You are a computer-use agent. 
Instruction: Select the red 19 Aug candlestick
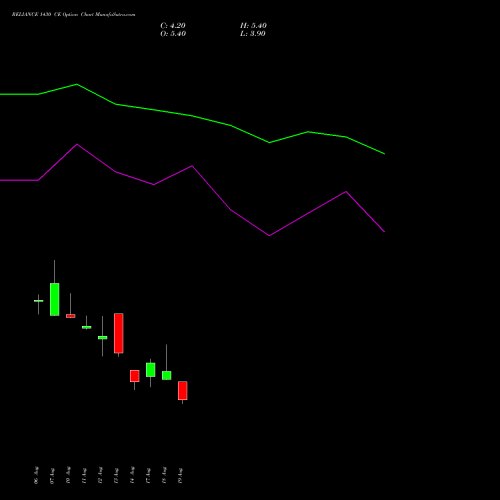pos(183,390)
